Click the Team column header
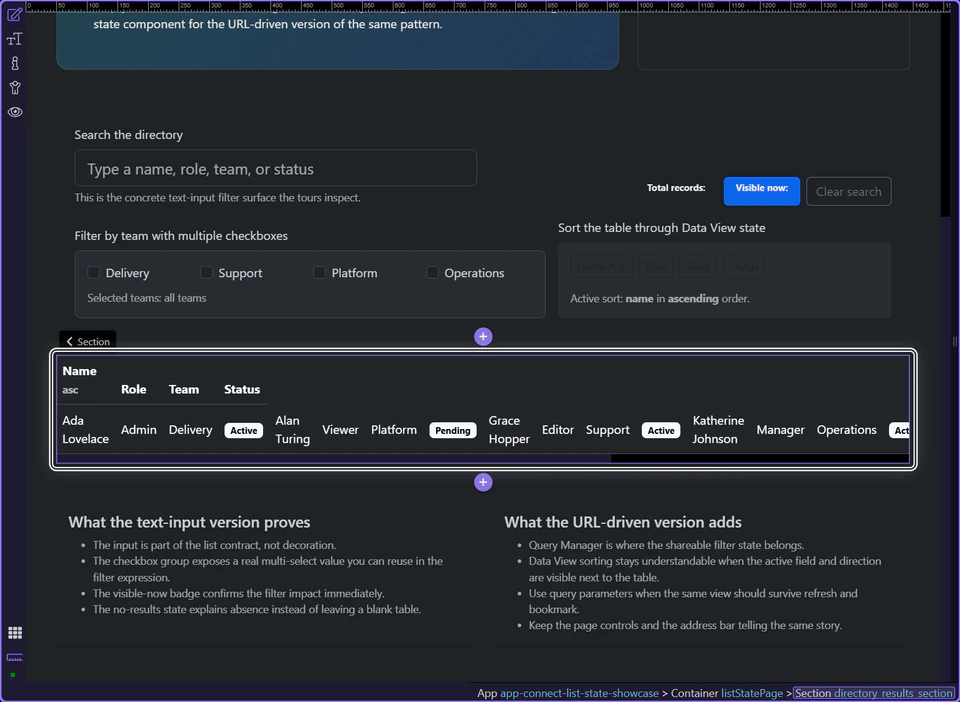Viewport: 960px width, 702px height. (x=184, y=389)
